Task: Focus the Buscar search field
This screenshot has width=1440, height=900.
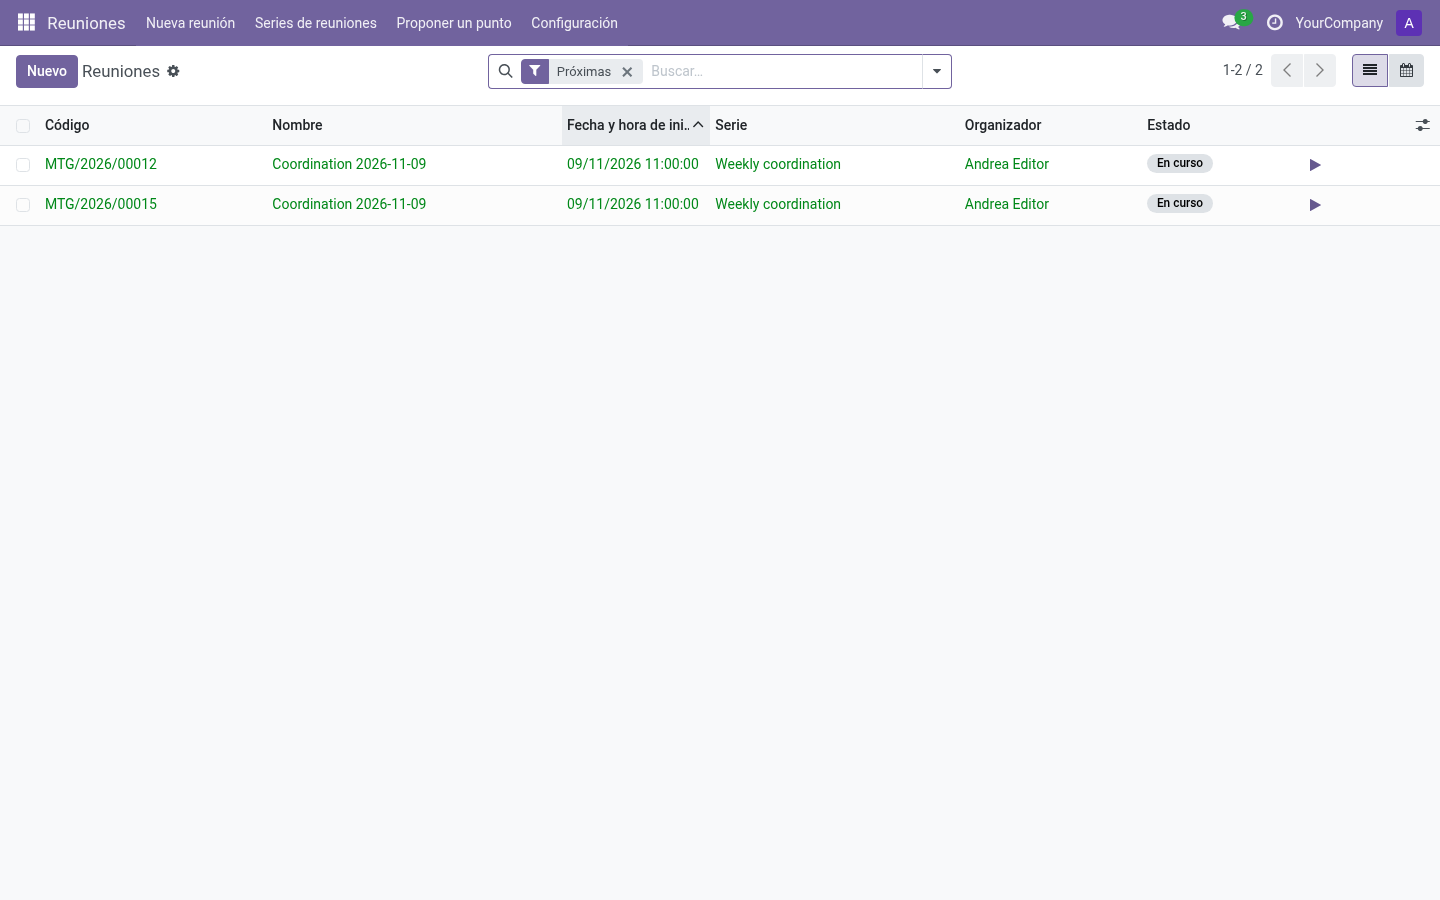Action: [x=782, y=71]
